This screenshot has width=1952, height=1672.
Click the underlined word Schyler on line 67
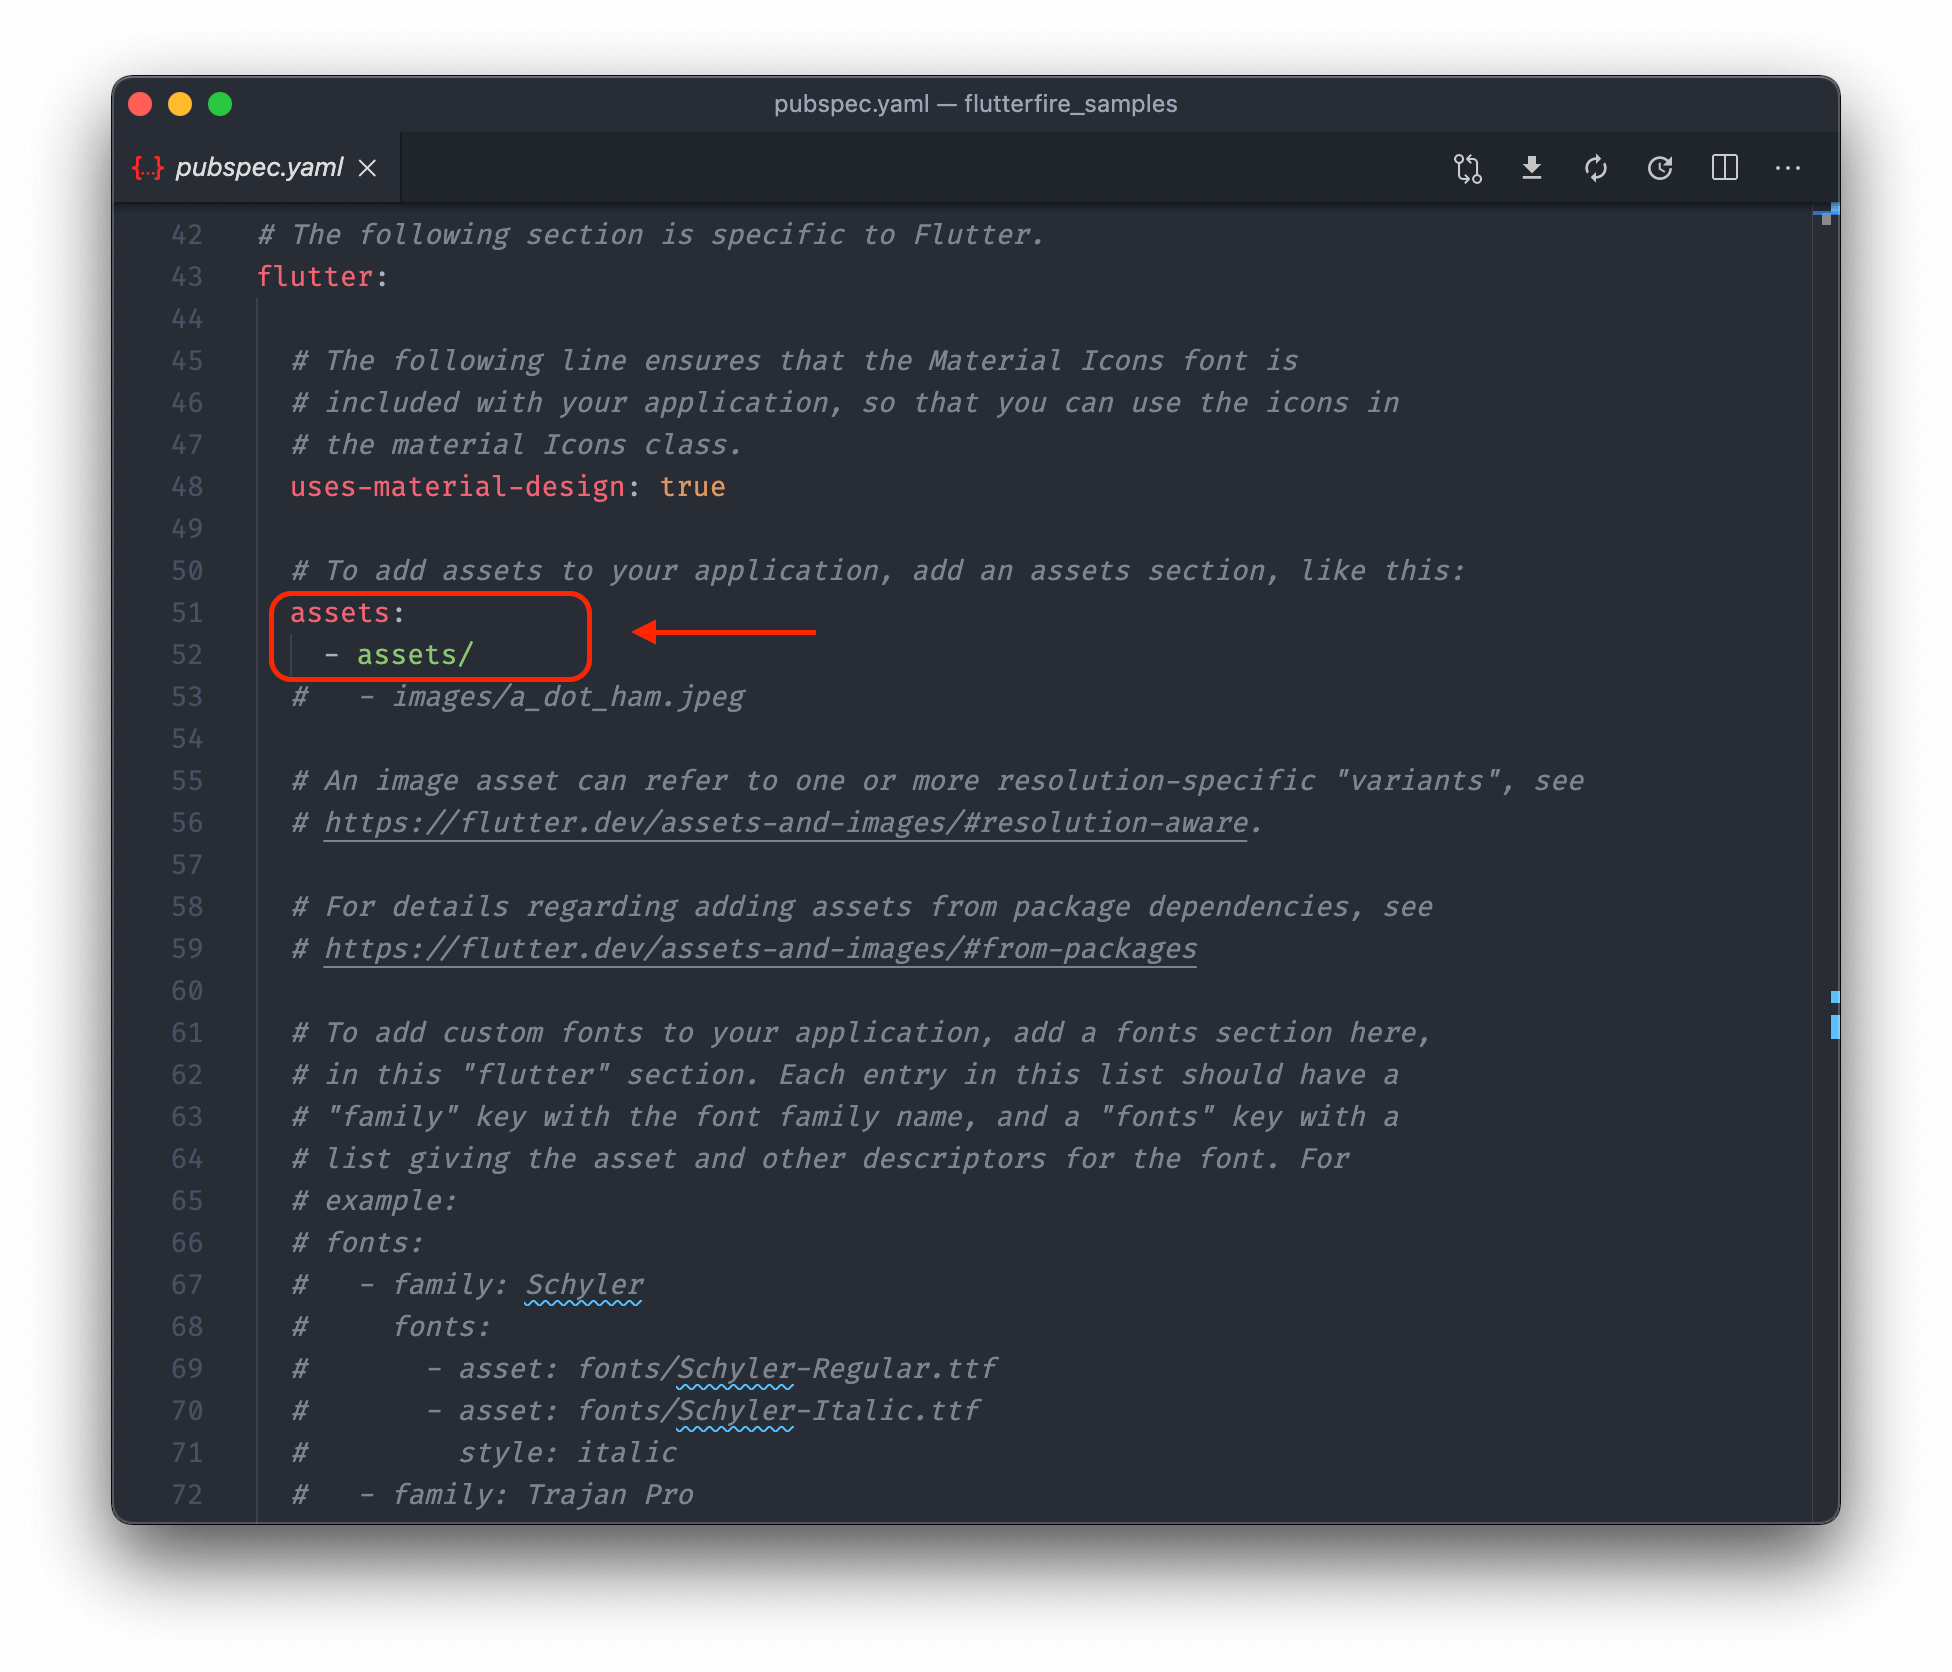tap(584, 1285)
